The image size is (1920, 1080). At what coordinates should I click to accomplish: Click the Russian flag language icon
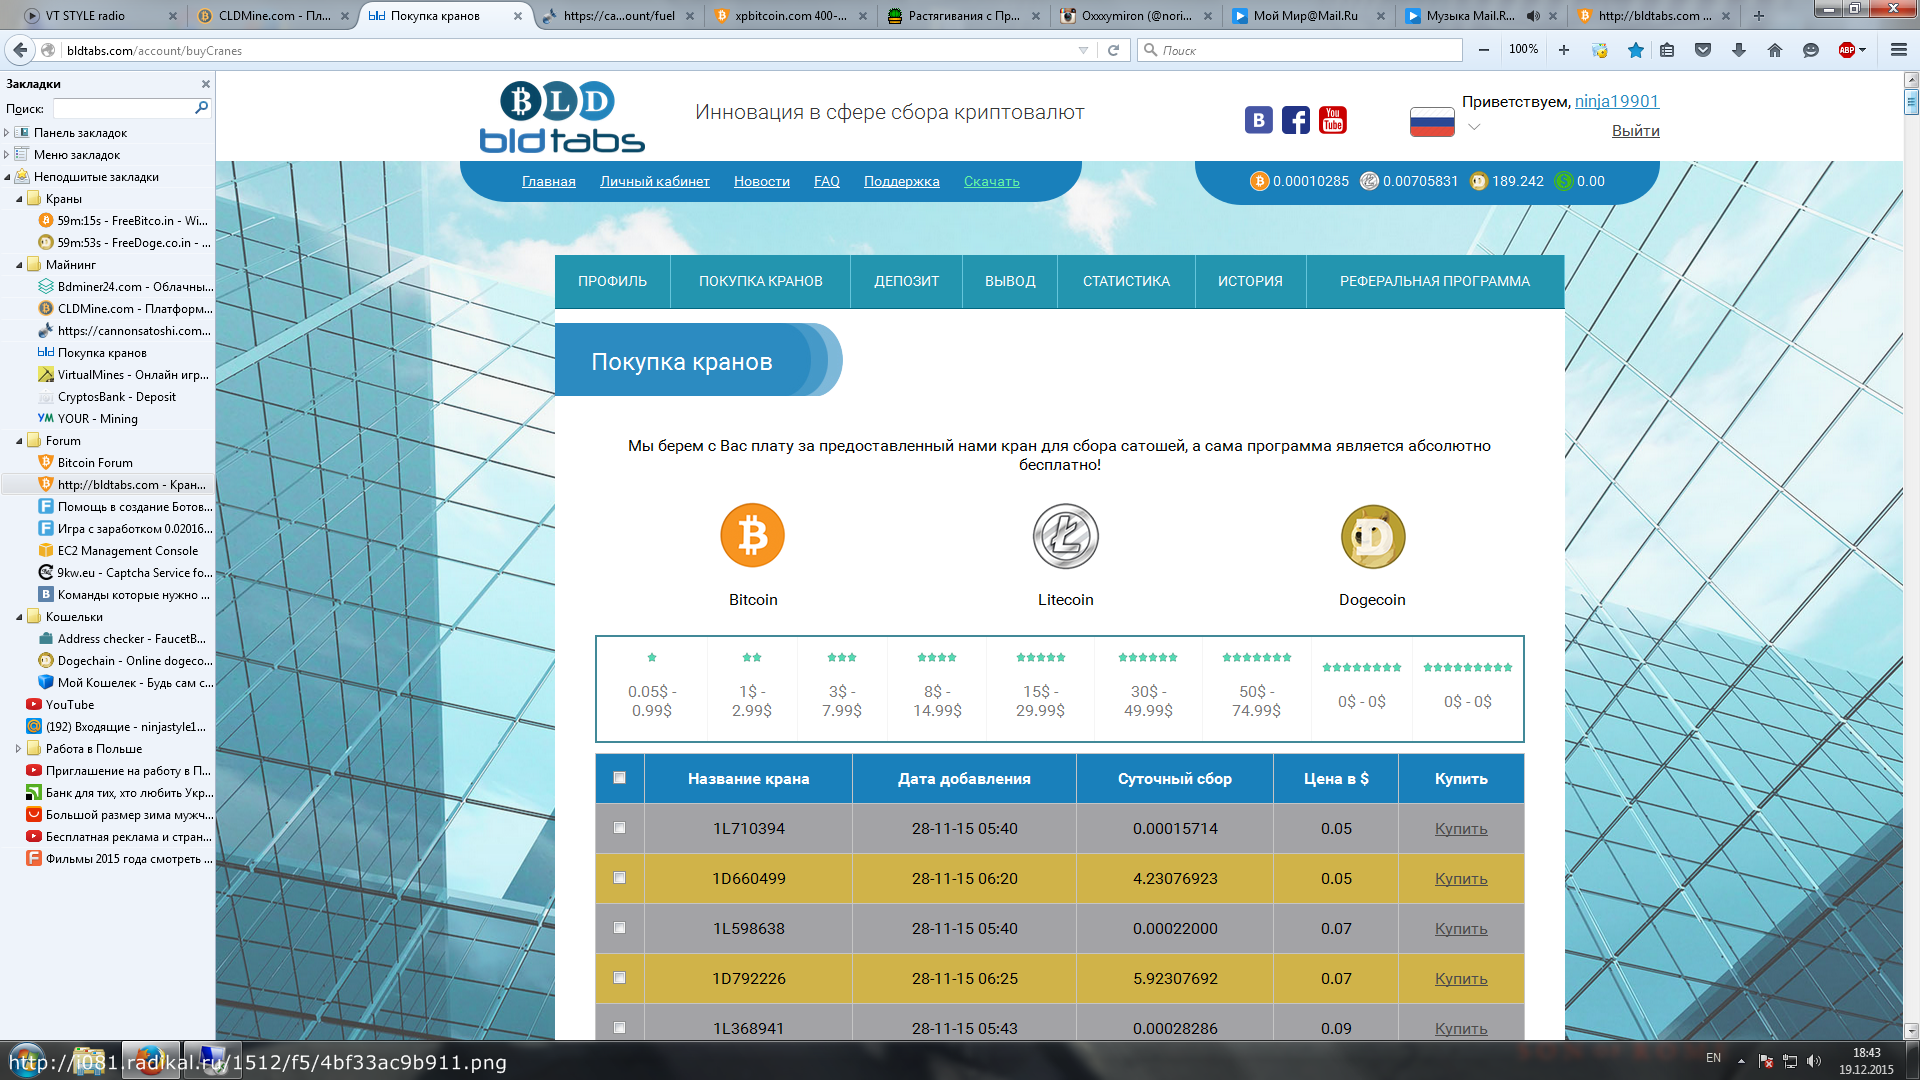[1432, 122]
